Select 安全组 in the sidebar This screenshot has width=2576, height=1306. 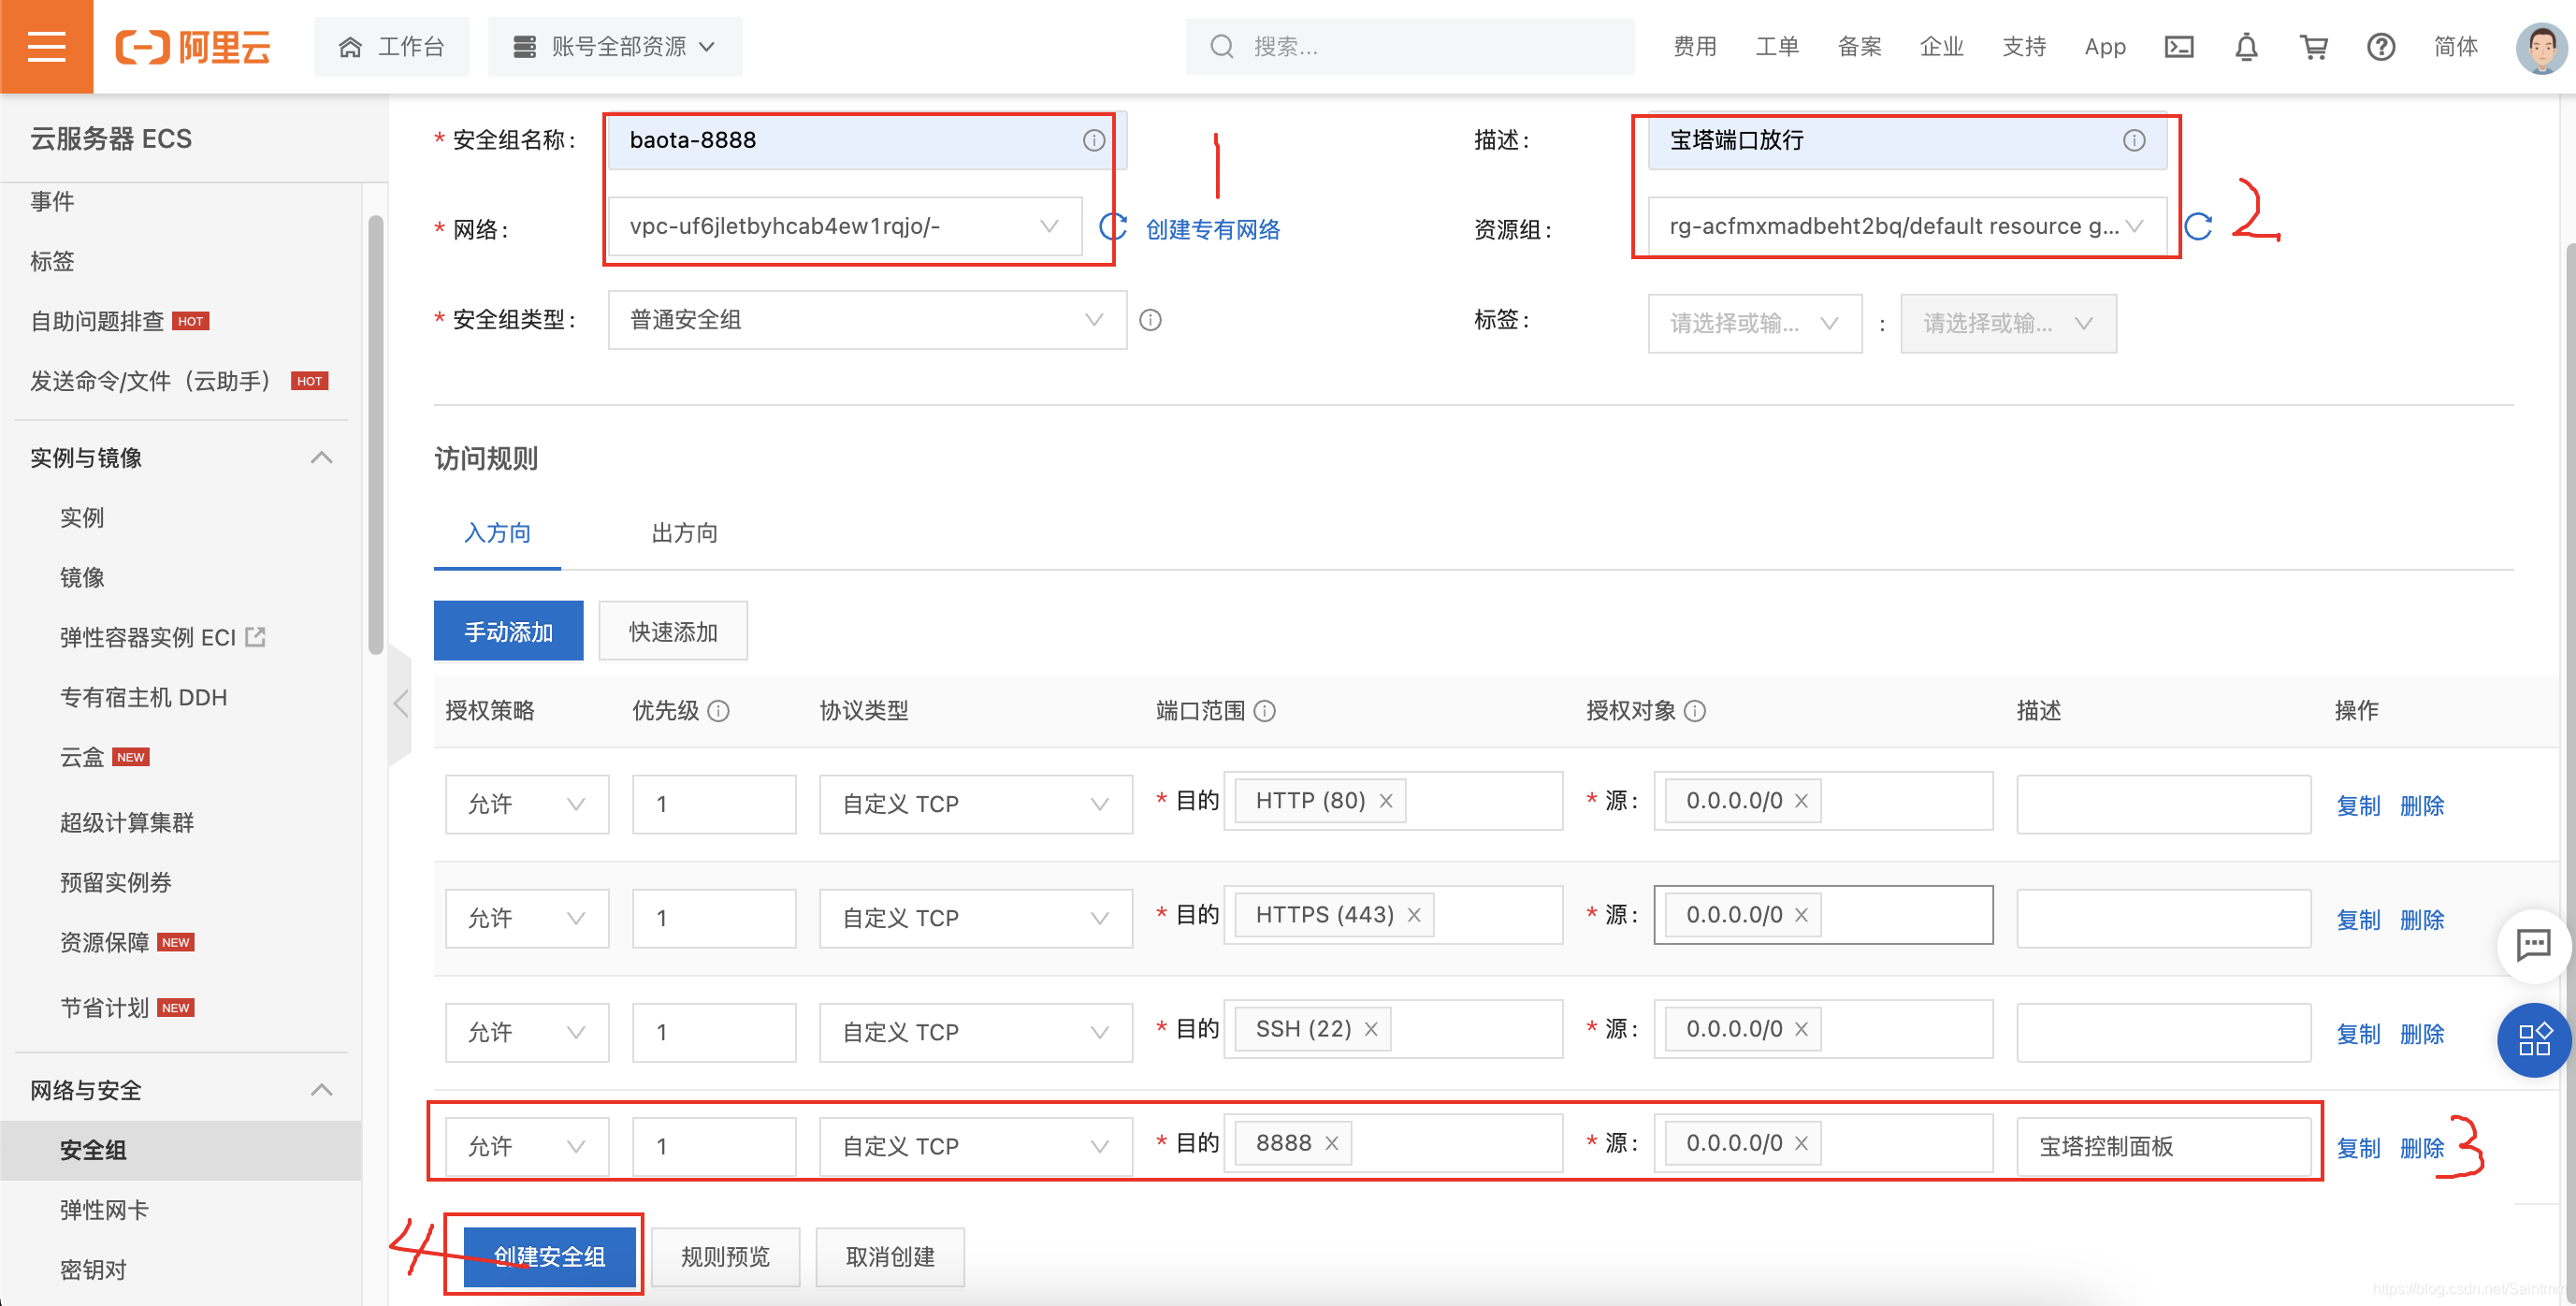(x=93, y=1150)
